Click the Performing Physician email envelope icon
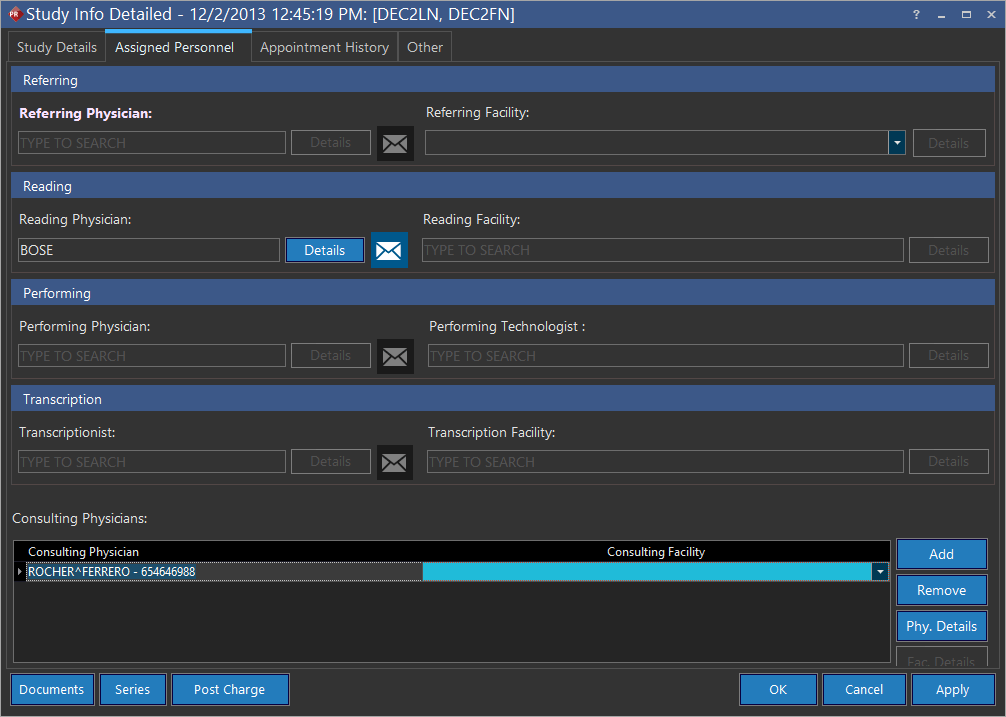This screenshot has height=717, width=1006. [x=395, y=356]
